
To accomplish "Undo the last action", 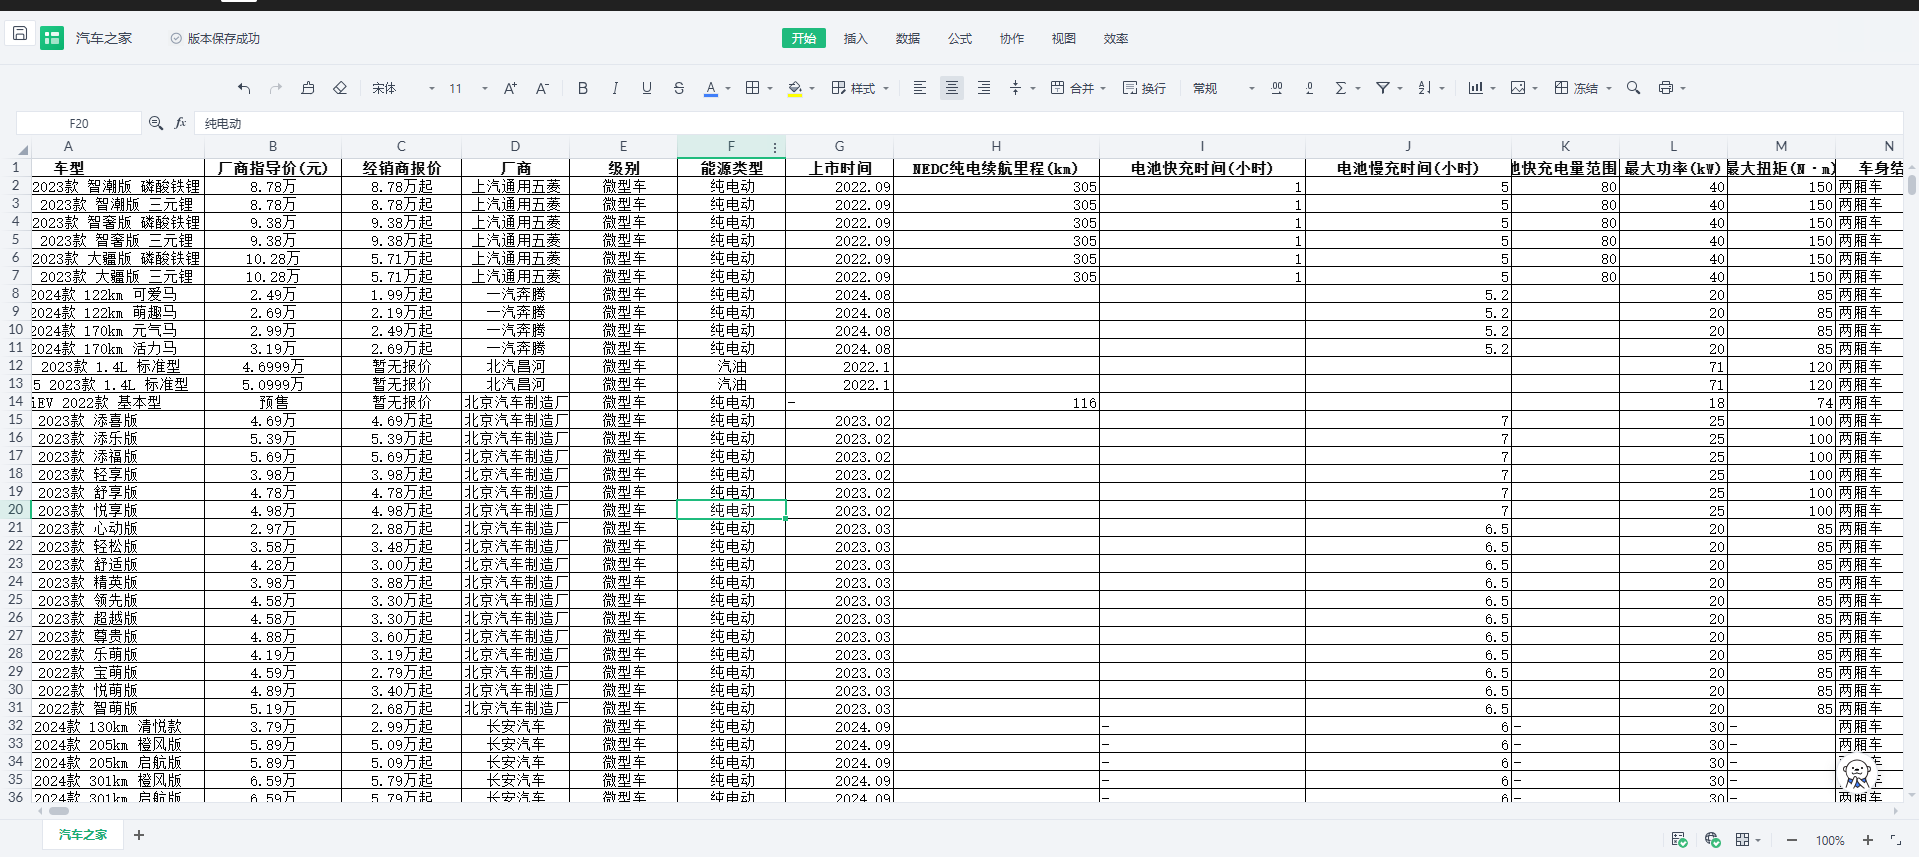I will pyautogui.click(x=244, y=88).
